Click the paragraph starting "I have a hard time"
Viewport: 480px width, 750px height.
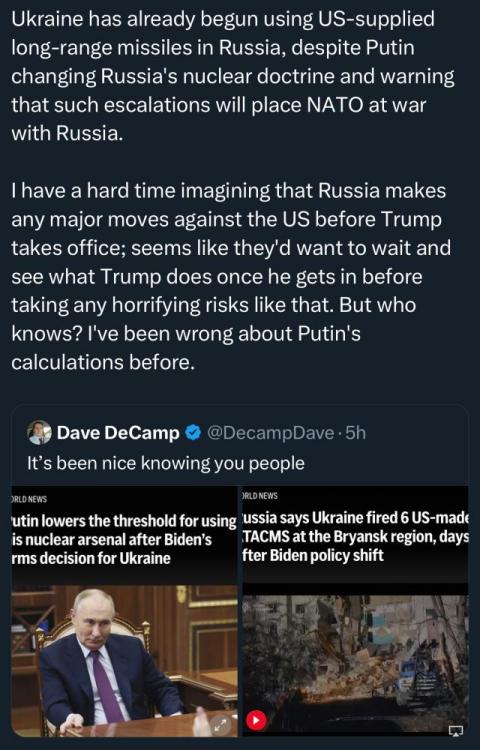(231, 277)
